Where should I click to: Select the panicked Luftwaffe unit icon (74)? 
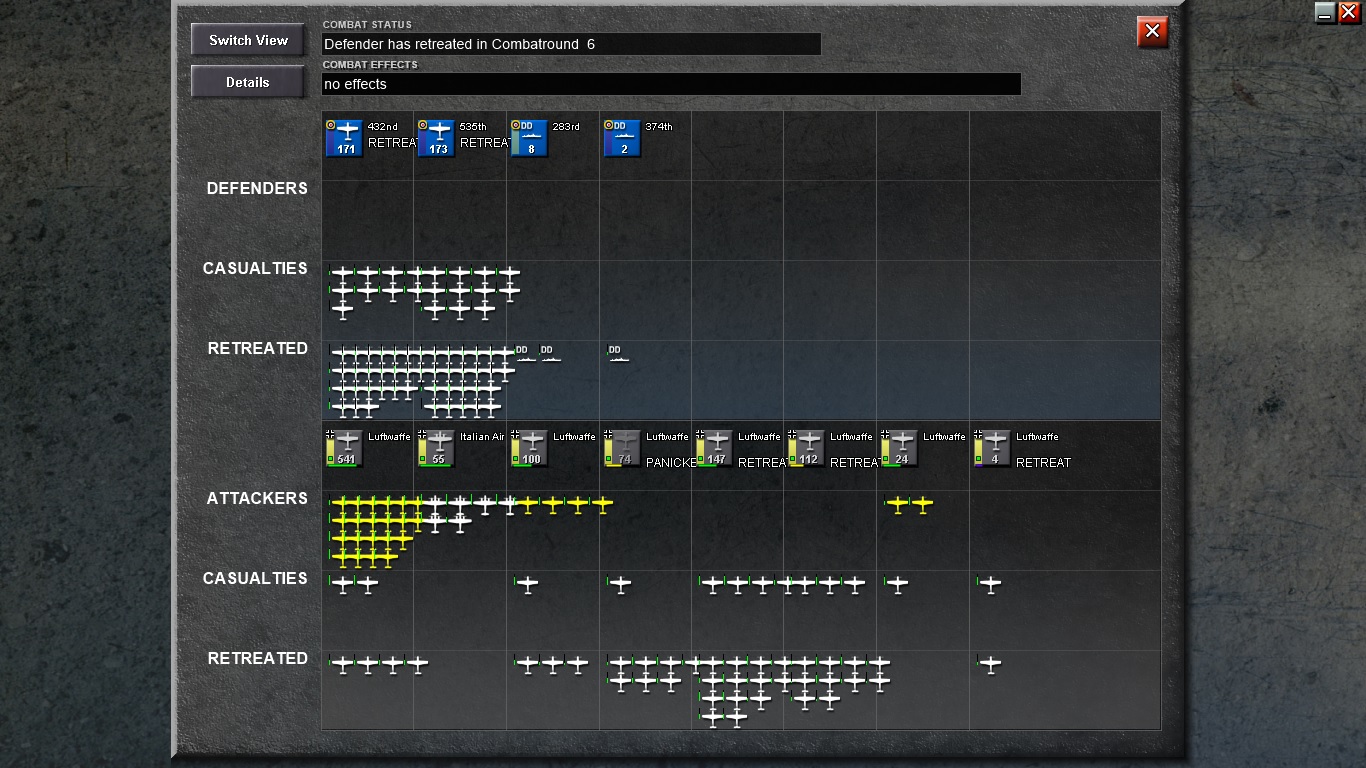click(622, 448)
